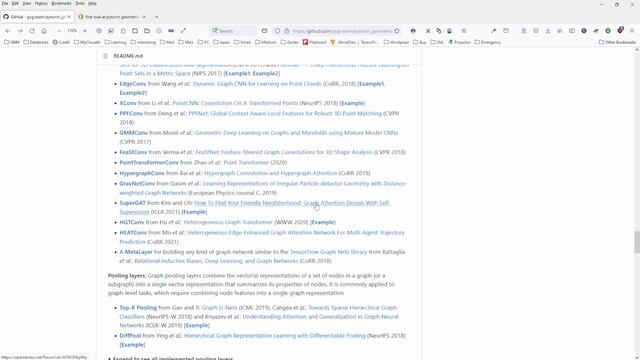Open the Edit menu
640x360 pixels.
pos(15,3)
